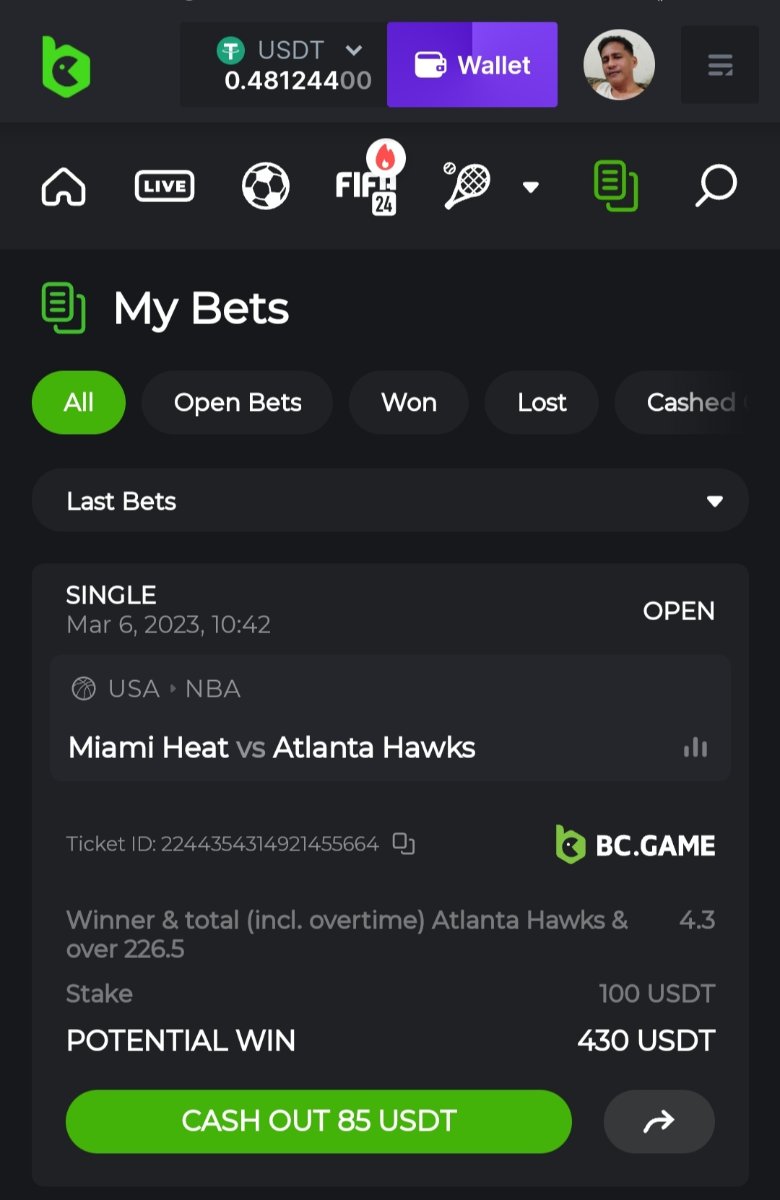Viewport: 780px width, 1200px height.
Task: Open My Bets slip icon in navbar
Action: click(616, 186)
